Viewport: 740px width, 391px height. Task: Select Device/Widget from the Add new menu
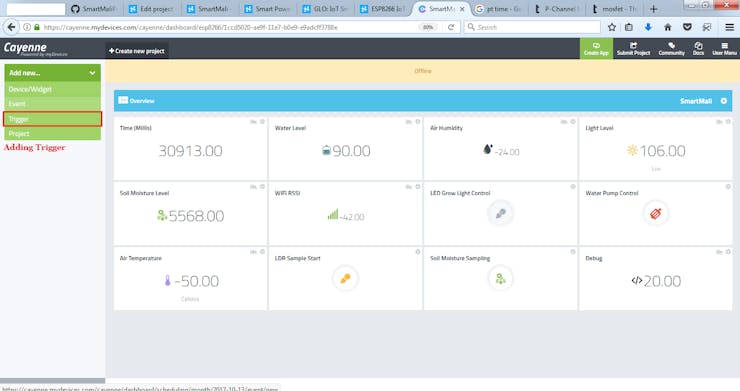coord(52,89)
